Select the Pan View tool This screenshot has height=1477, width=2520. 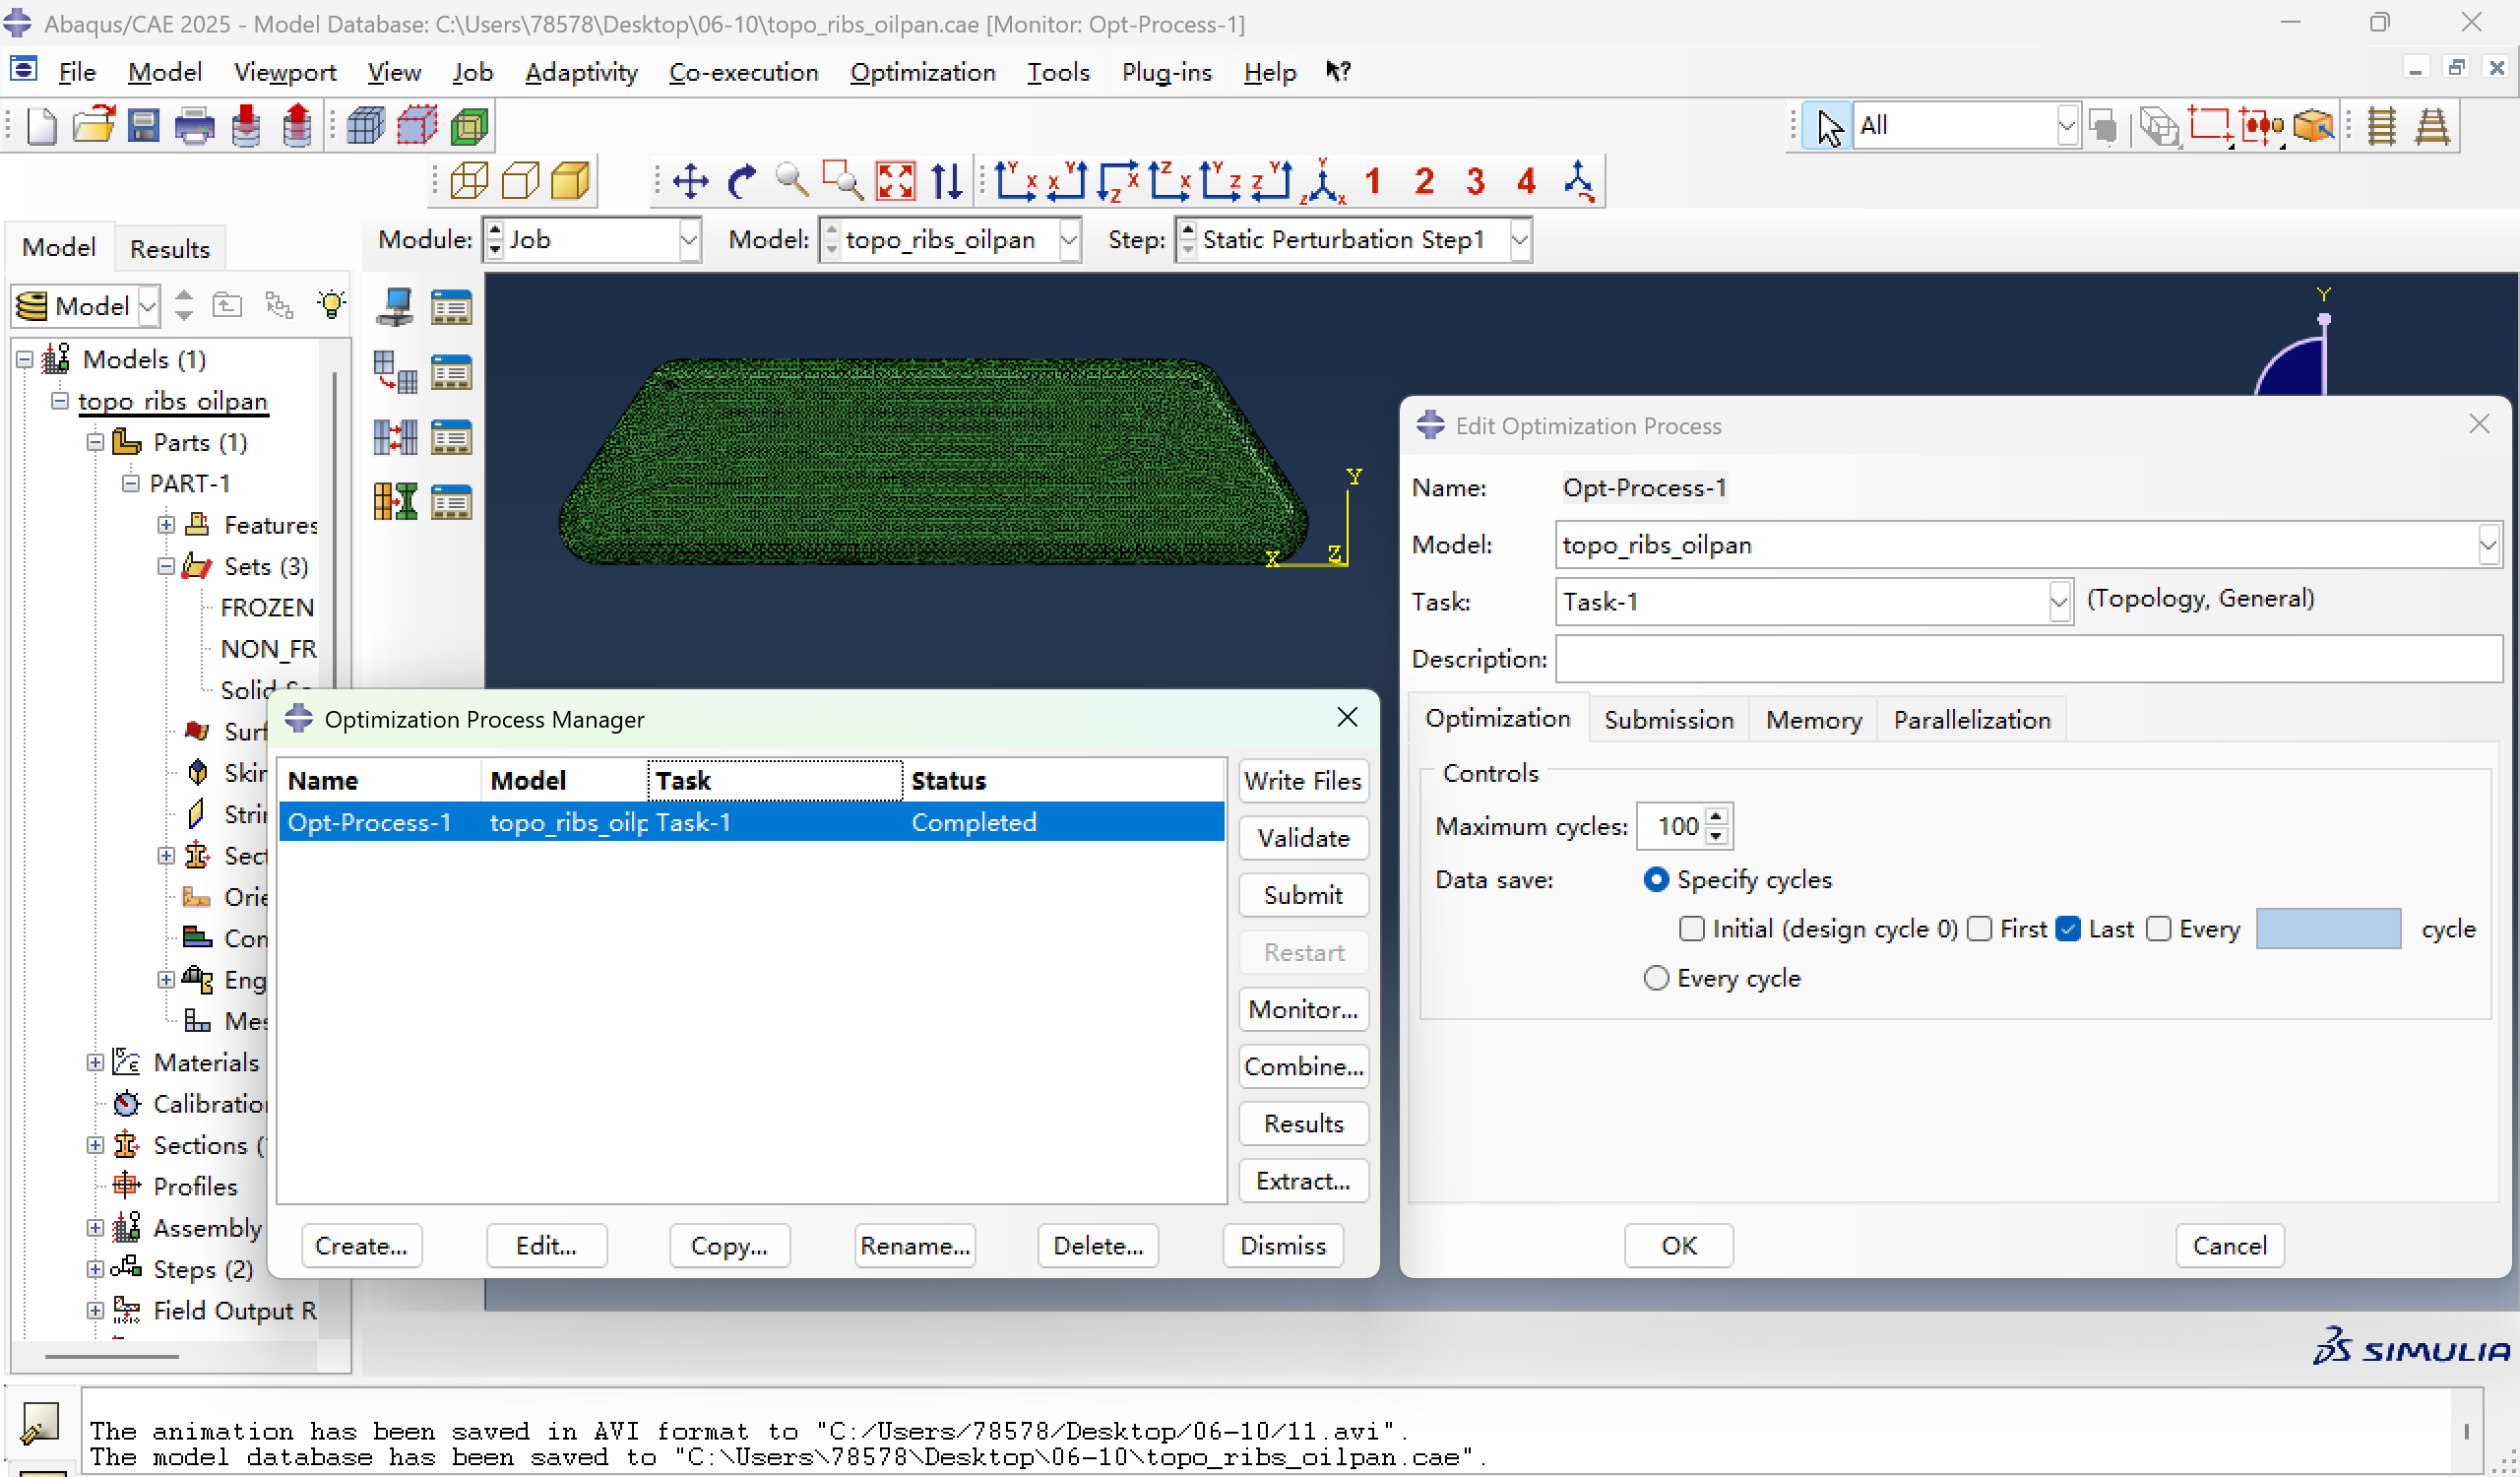tap(690, 182)
